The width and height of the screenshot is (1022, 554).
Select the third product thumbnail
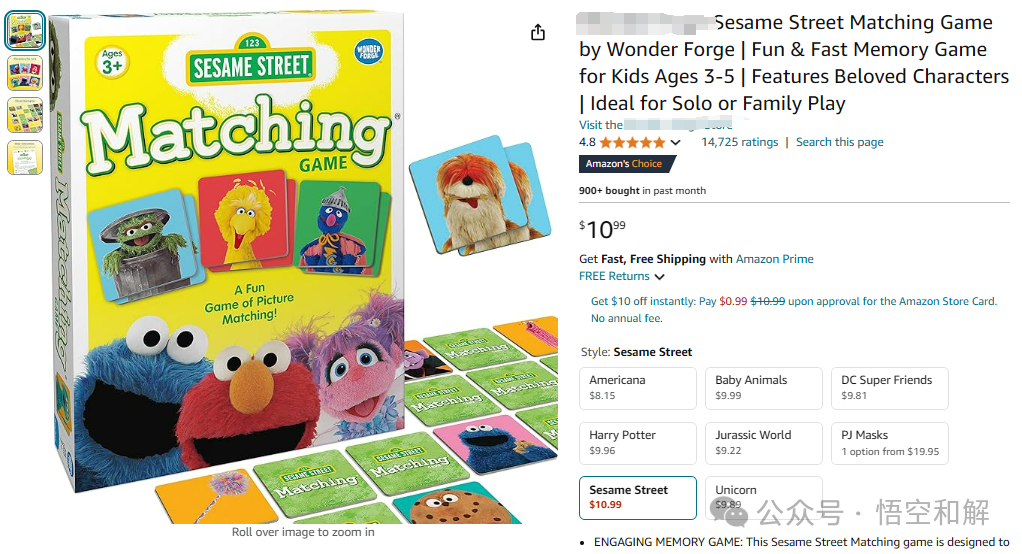point(25,115)
